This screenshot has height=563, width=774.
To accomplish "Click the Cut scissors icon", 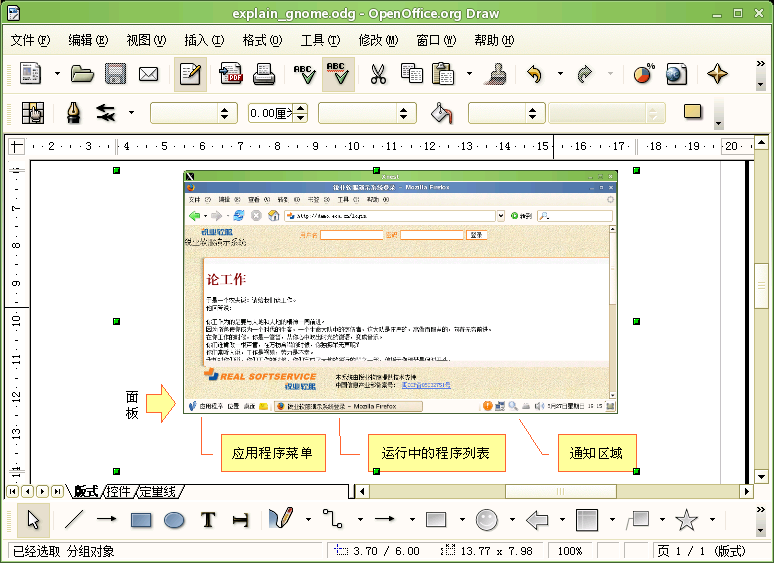I will pyautogui.click(x=378, y=74).
